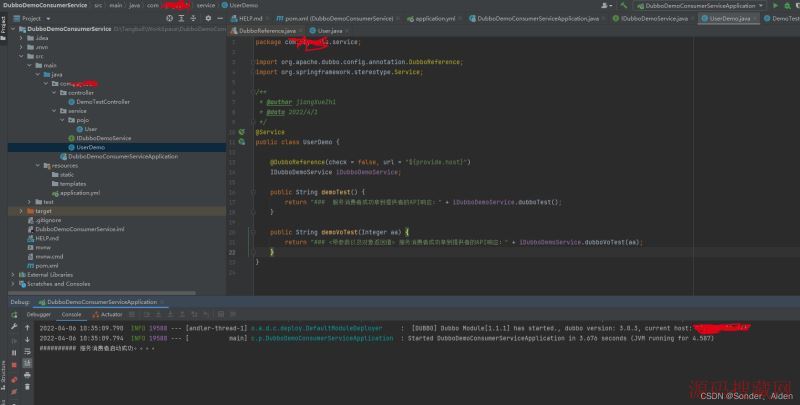
Task: Expand the .mvn folder
Action: [x=21, y=47]
